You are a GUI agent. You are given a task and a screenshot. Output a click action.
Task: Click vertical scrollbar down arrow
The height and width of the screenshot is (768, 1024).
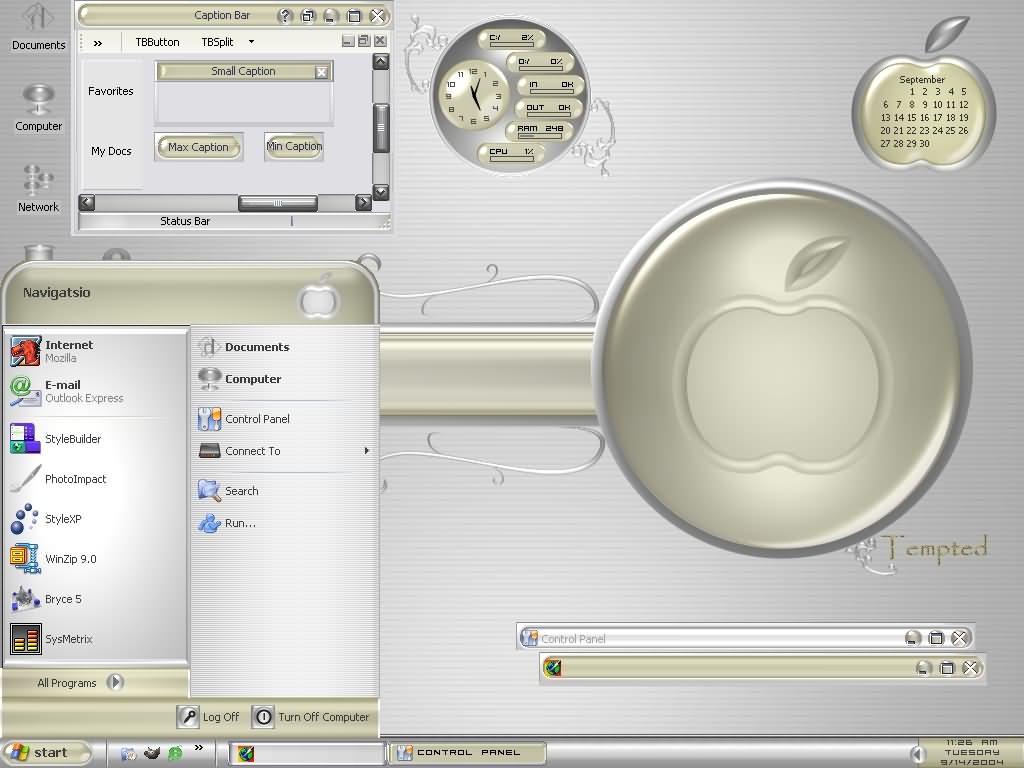point(381,192)
